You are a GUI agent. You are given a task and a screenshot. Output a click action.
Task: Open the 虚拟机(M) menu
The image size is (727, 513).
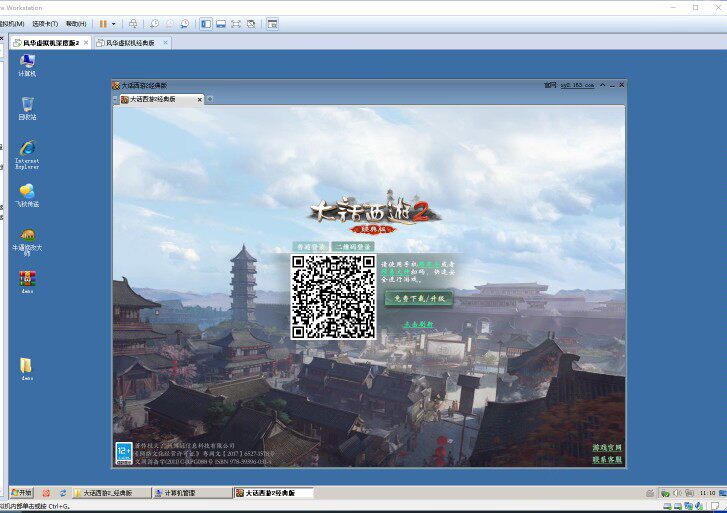pos(12,24)
